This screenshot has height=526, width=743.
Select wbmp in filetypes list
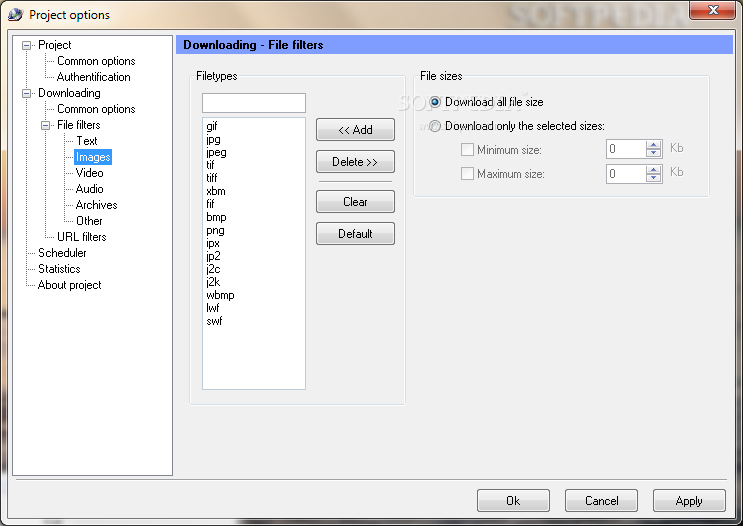(220, 295)
